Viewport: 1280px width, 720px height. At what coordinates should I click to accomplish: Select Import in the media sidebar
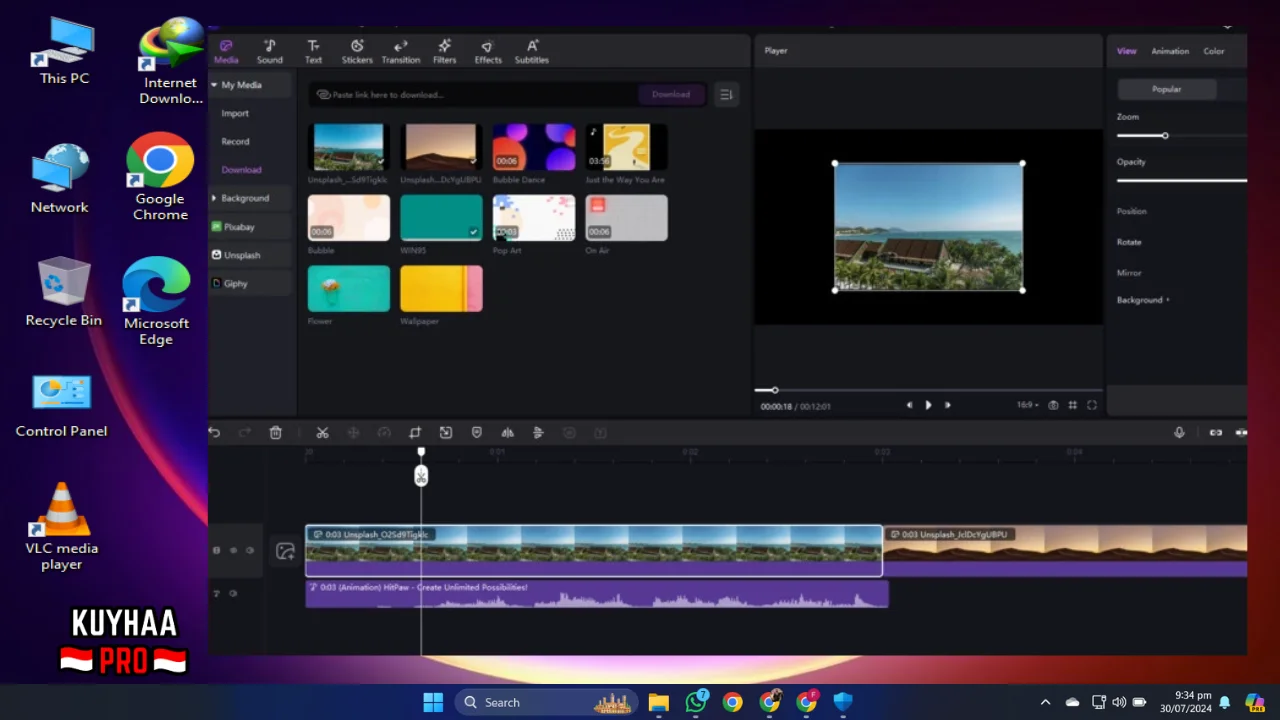(235, 113)
